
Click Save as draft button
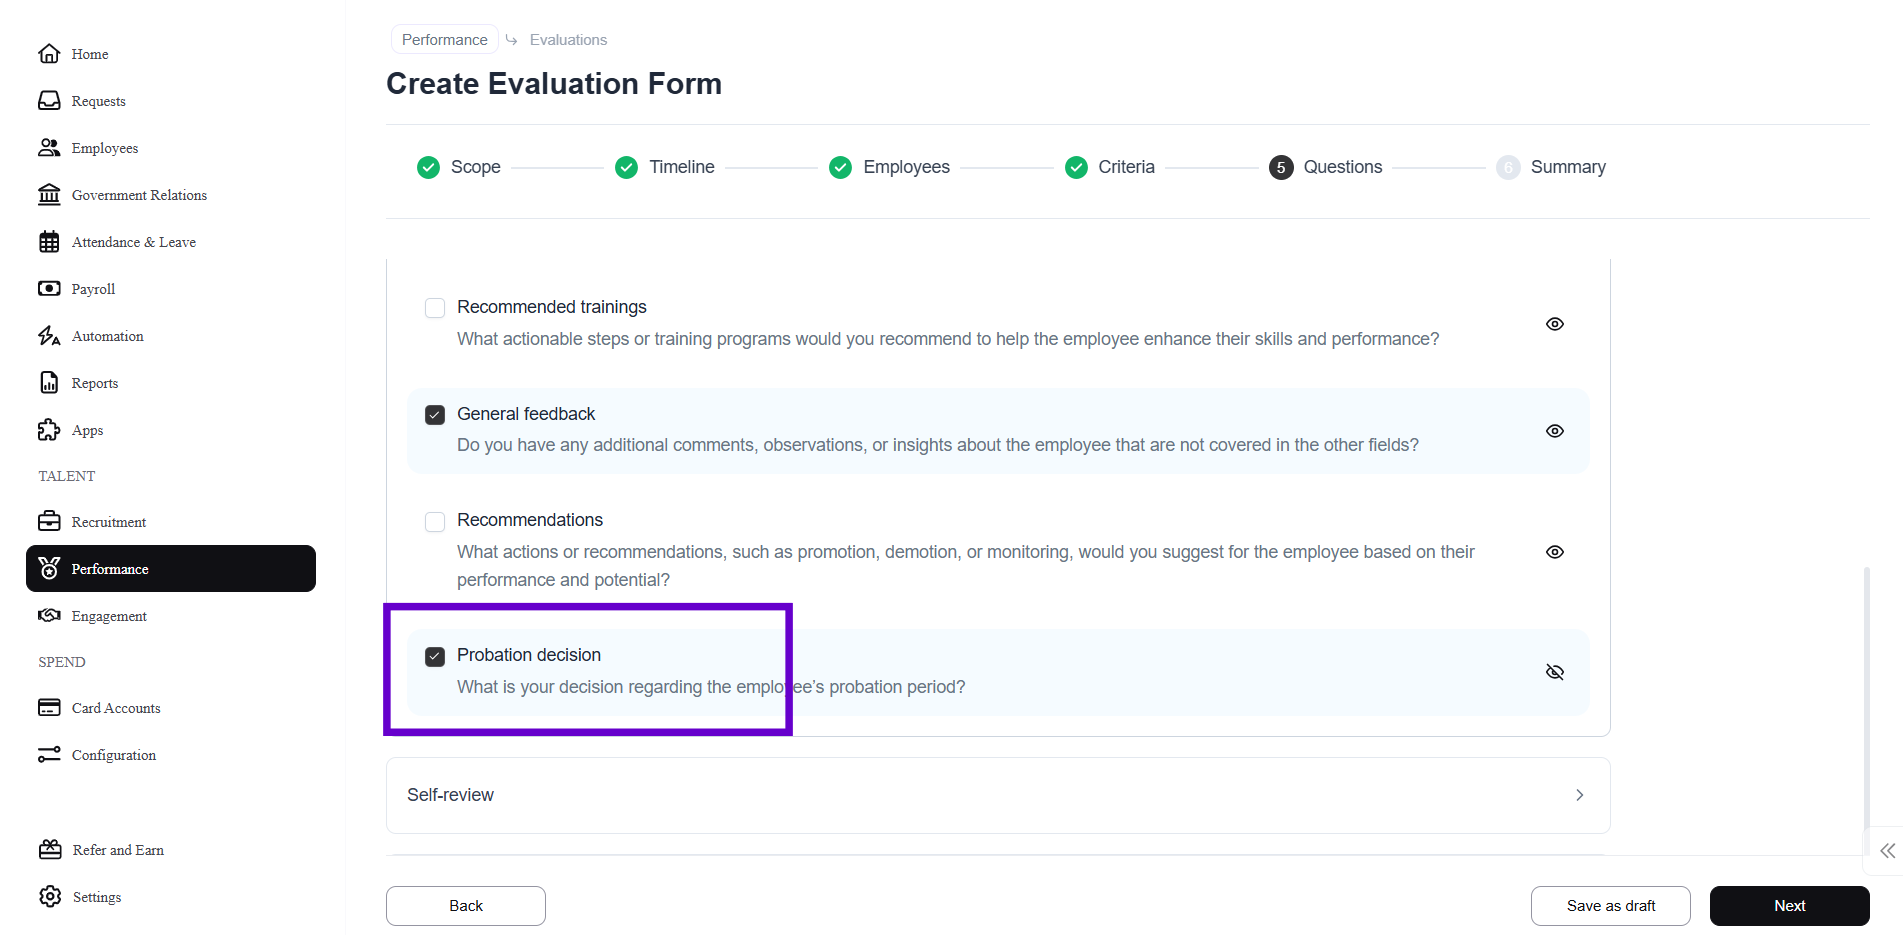tap(1610, 906)
